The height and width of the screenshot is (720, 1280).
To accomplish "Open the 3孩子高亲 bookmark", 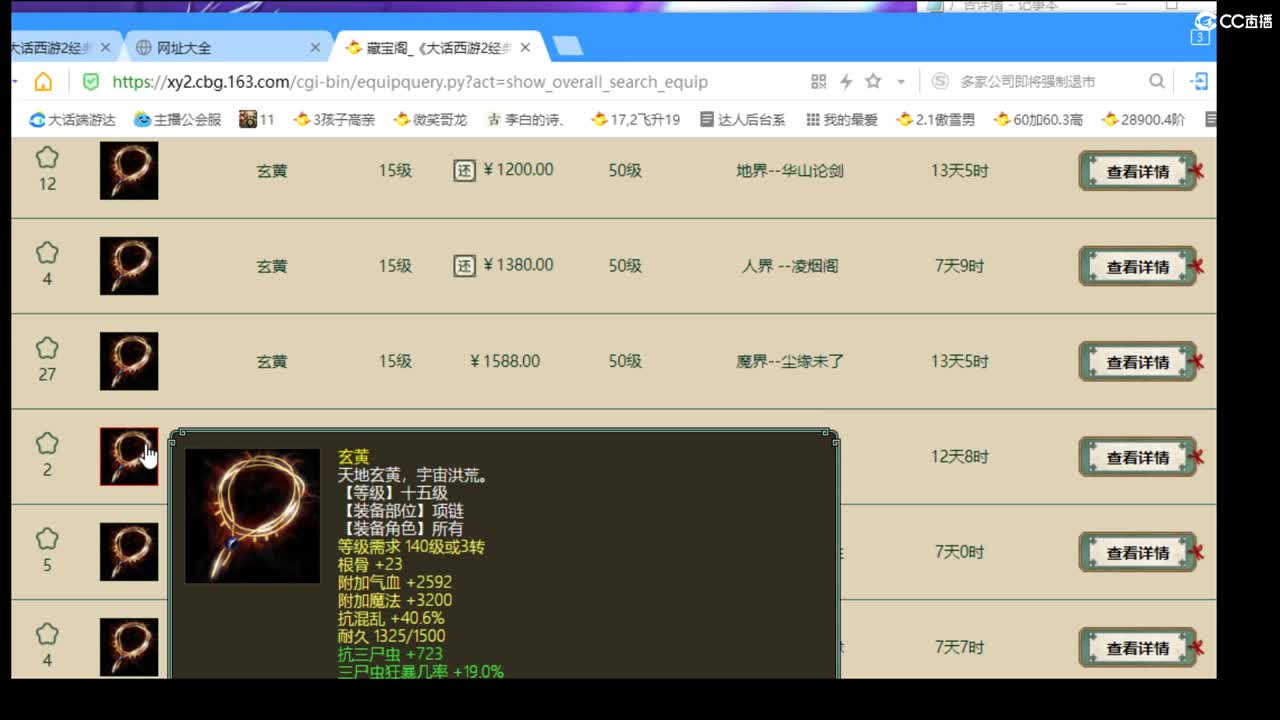I will point(334,120).
